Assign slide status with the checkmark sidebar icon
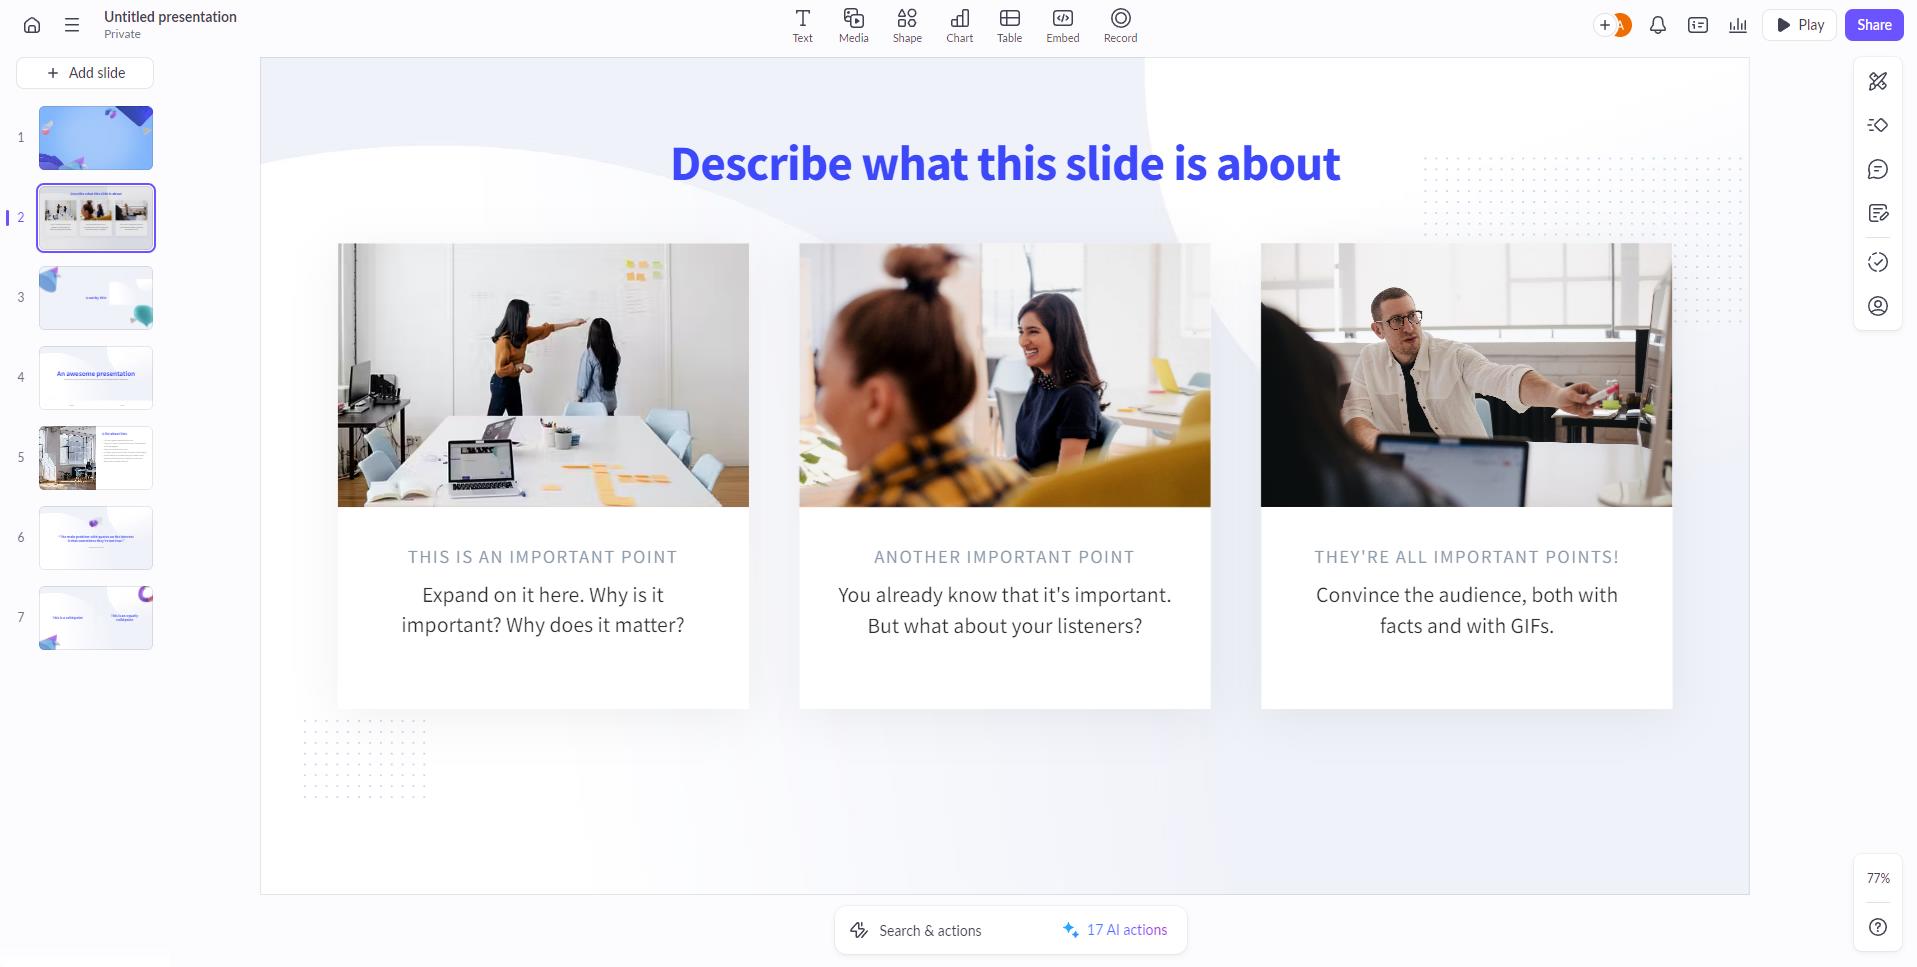 tap(1878, 262)
